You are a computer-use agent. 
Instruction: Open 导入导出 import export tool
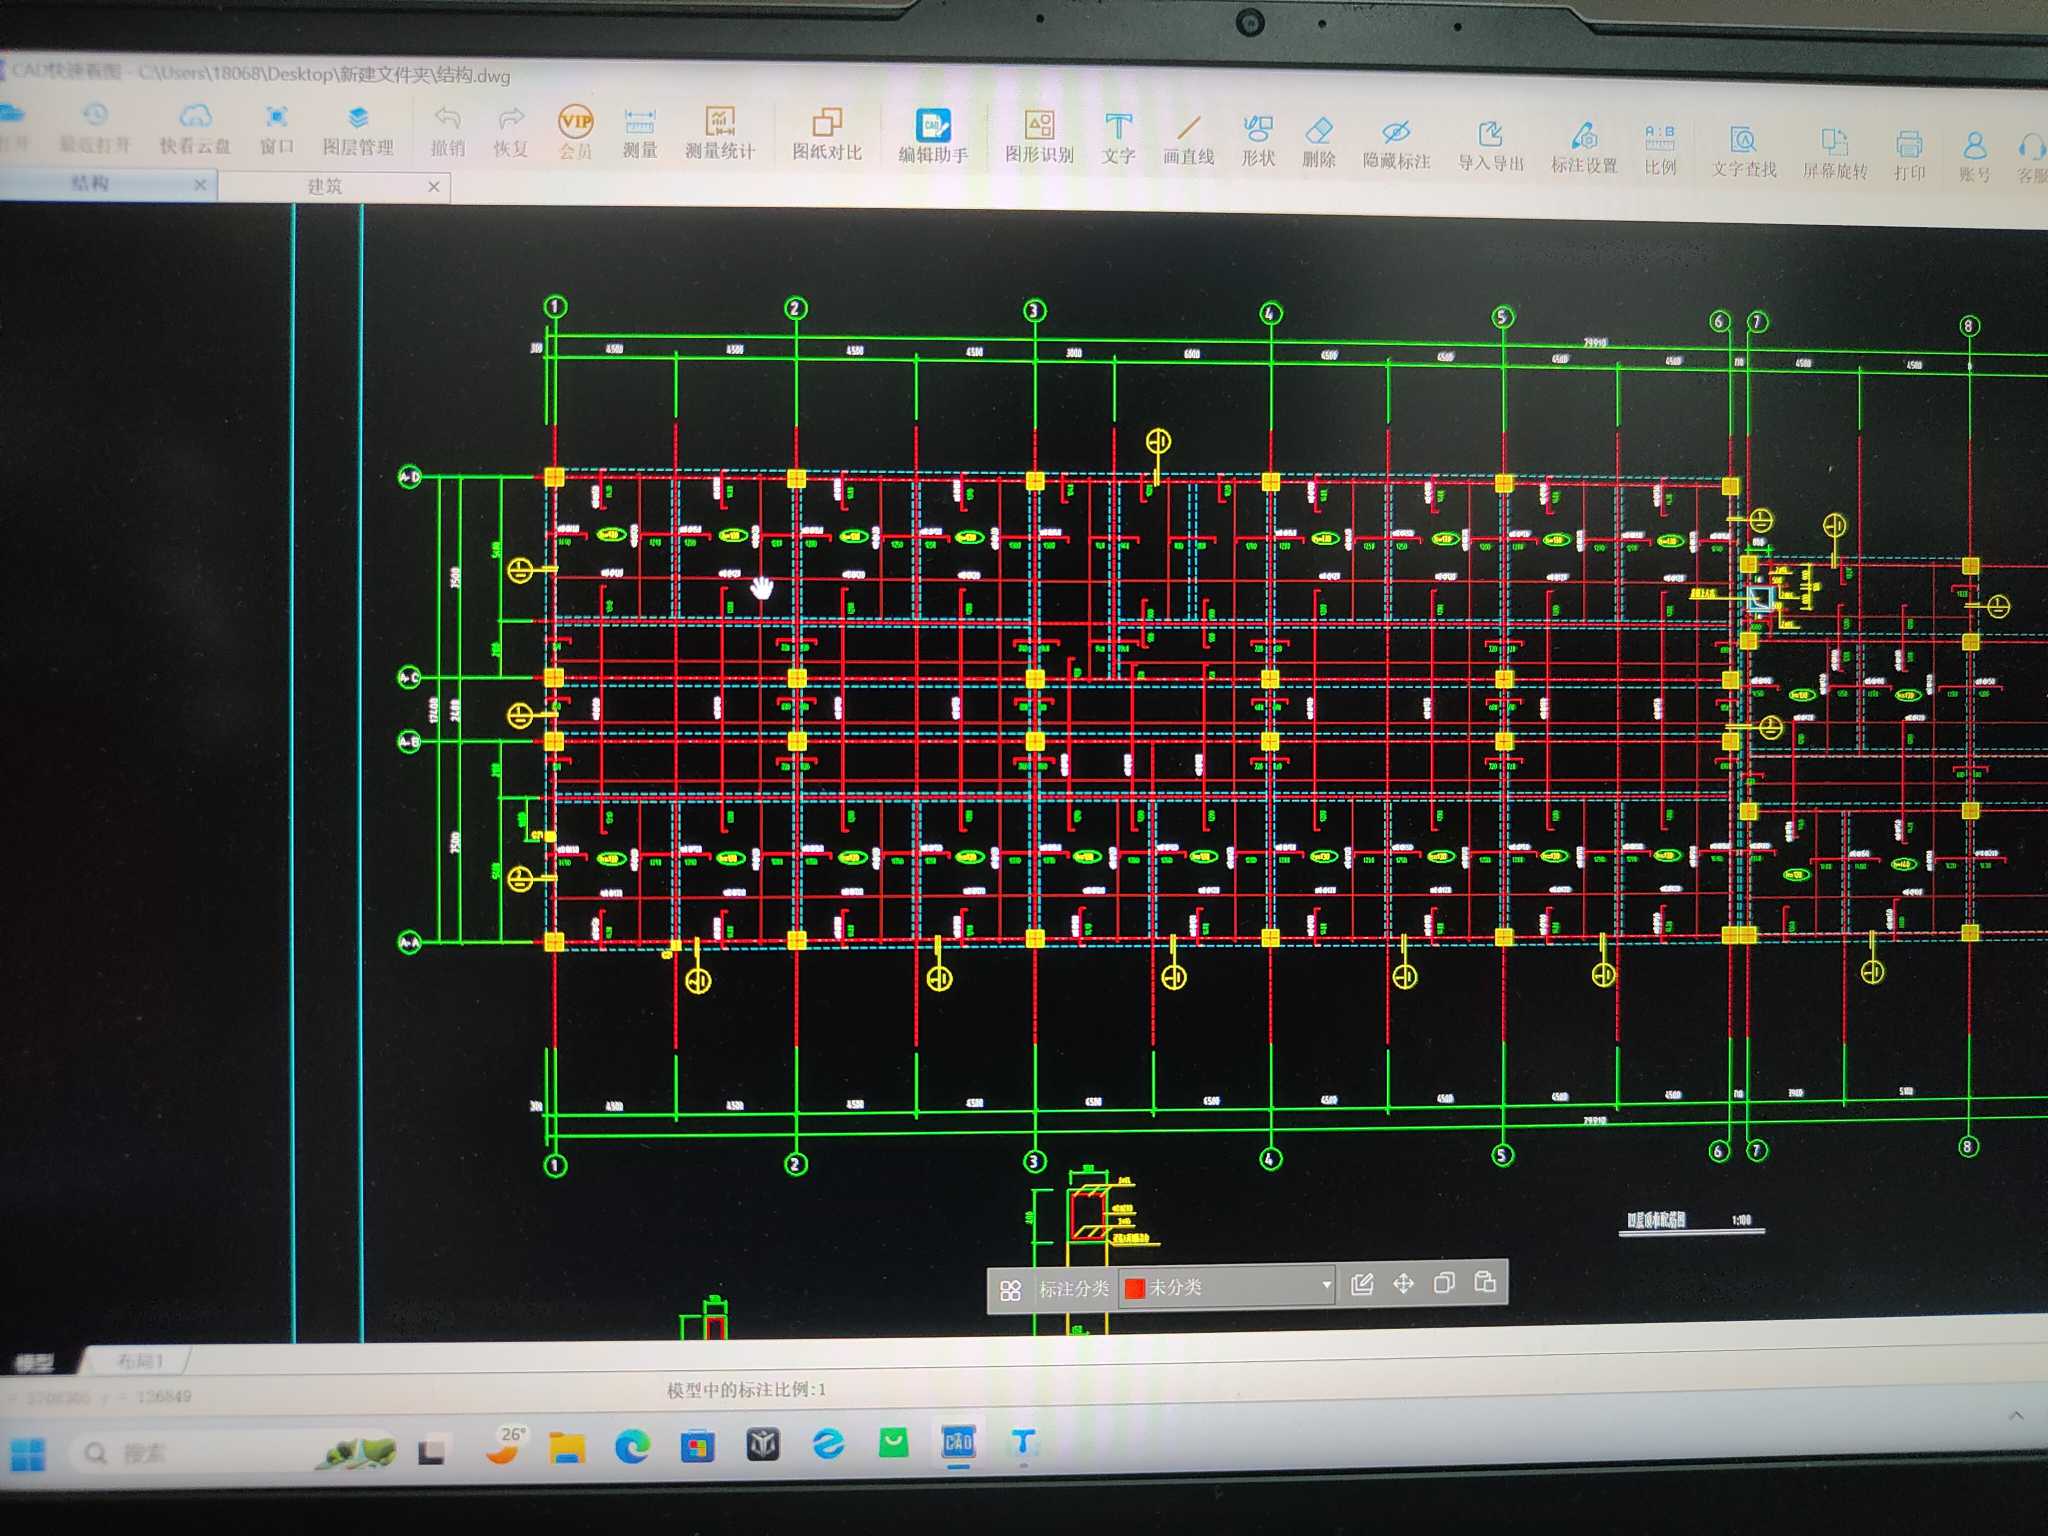[x=1490, y=146]
